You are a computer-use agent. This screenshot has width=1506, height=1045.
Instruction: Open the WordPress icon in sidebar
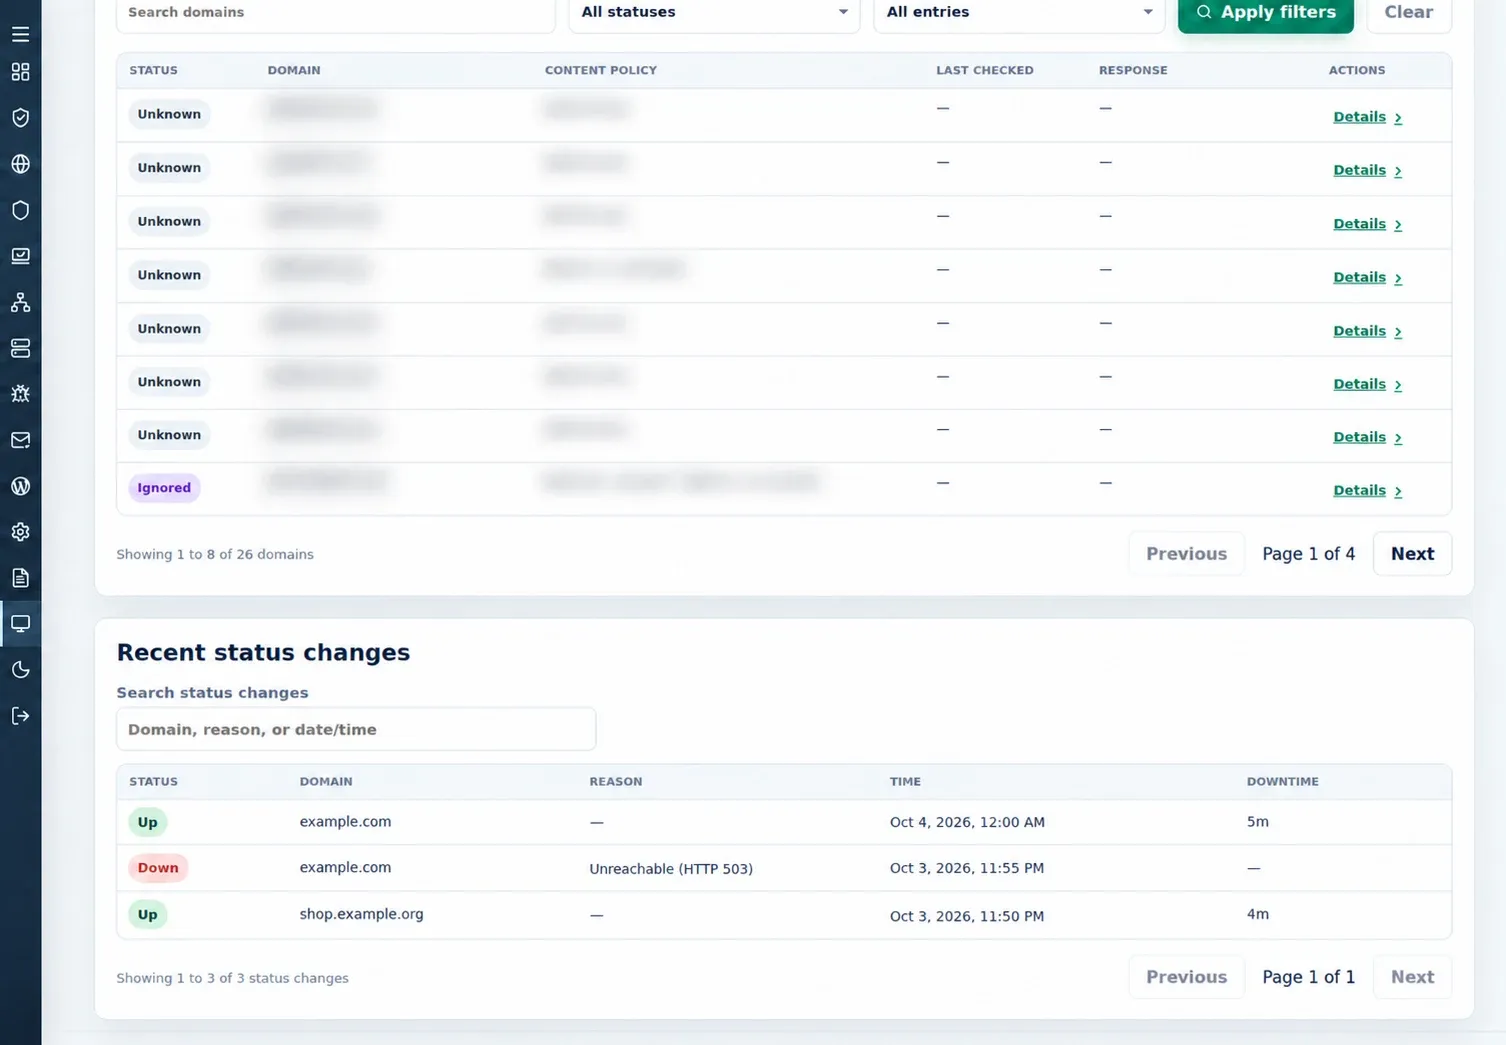pos(20,486)
